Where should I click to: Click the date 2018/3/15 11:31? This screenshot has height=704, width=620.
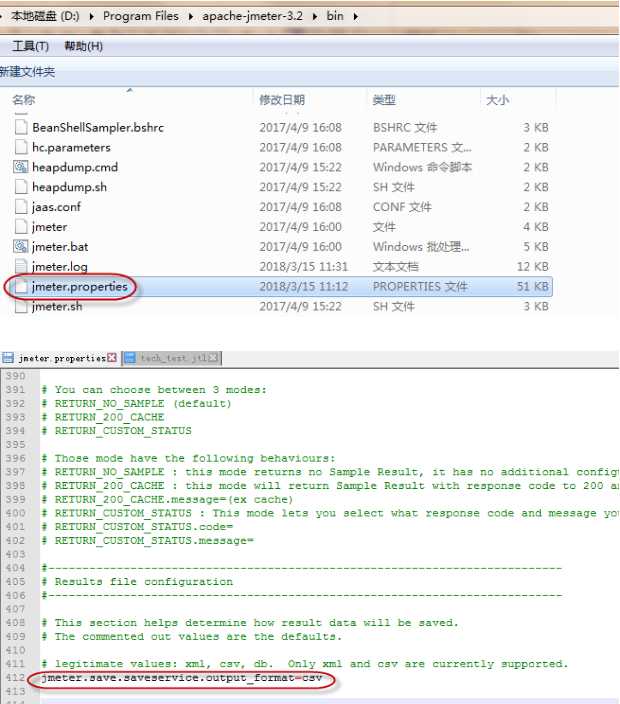[303, 267]
